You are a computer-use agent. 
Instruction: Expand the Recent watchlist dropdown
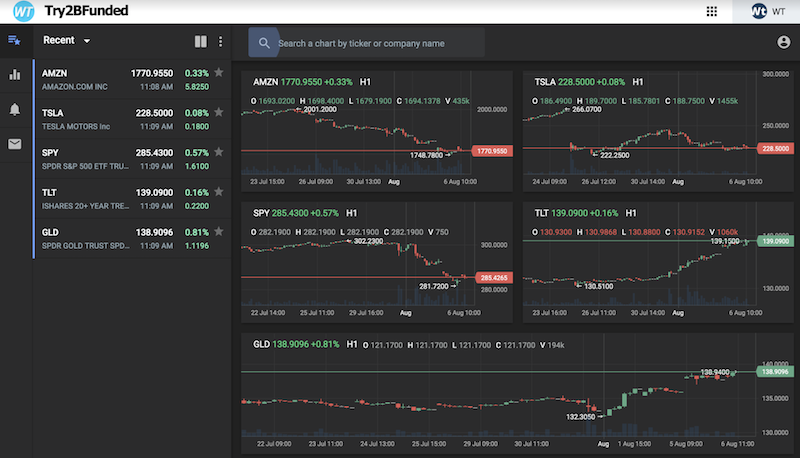67,40
